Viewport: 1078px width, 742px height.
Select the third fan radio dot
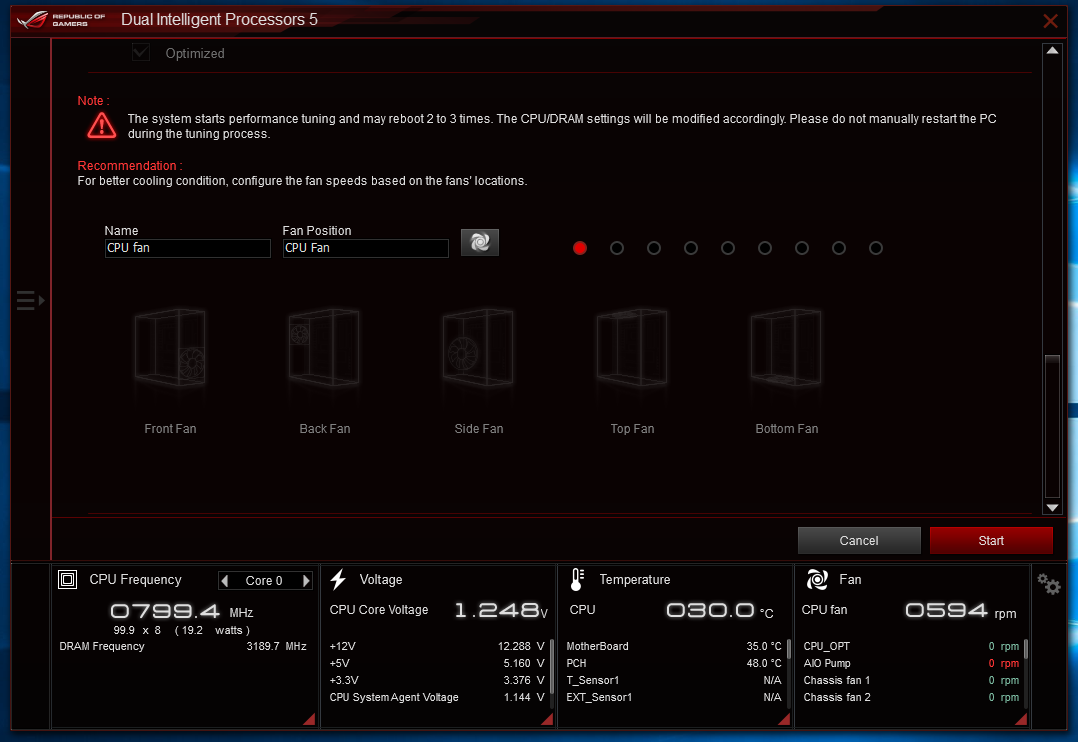(x=654, y=248)
